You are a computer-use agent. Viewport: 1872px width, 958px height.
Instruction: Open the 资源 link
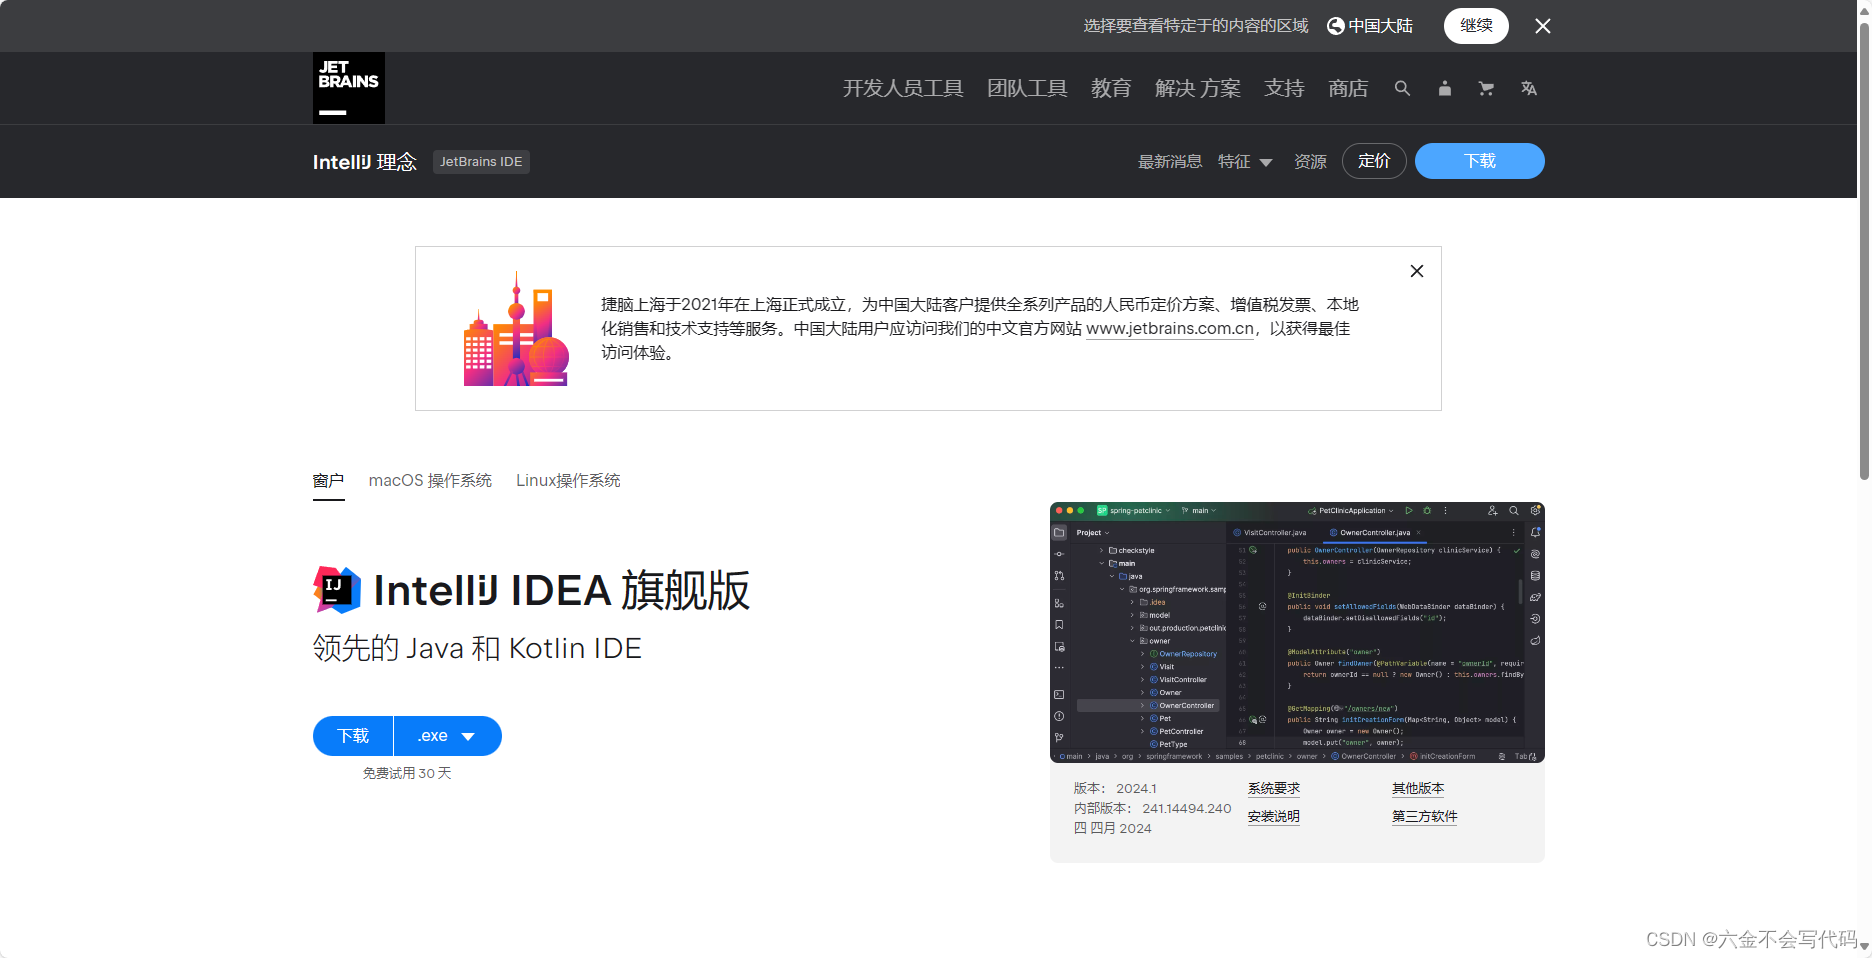1310,162
